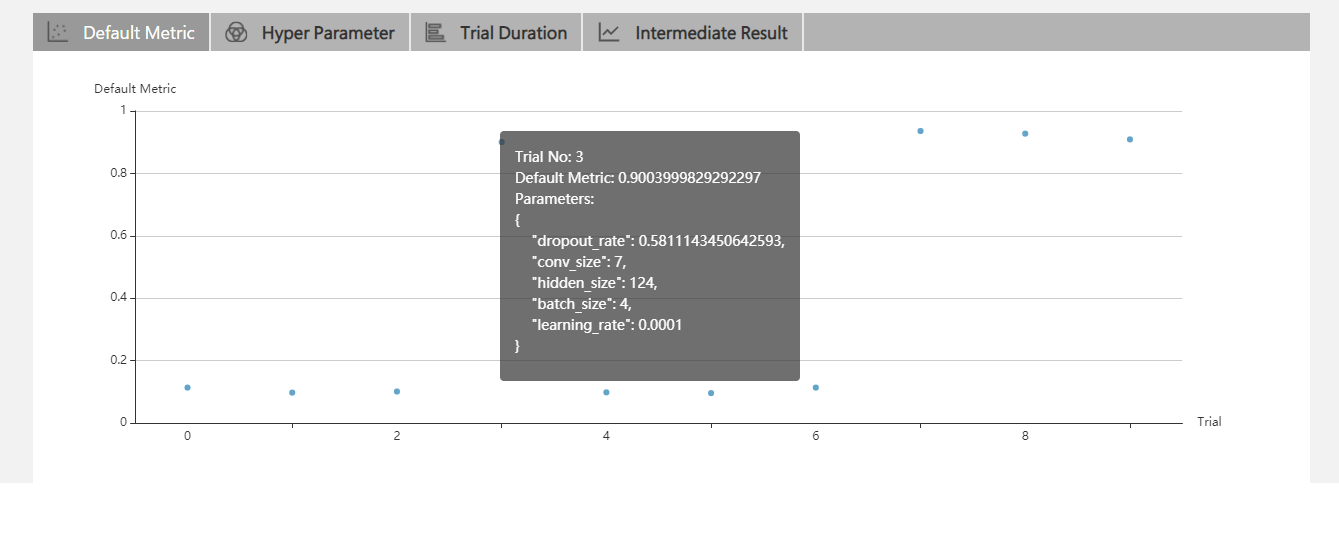Viewport: 1339px width, 549px height.
Task: Click the learning_rate line in the tooltip
Action: click(x=607, y=325)
